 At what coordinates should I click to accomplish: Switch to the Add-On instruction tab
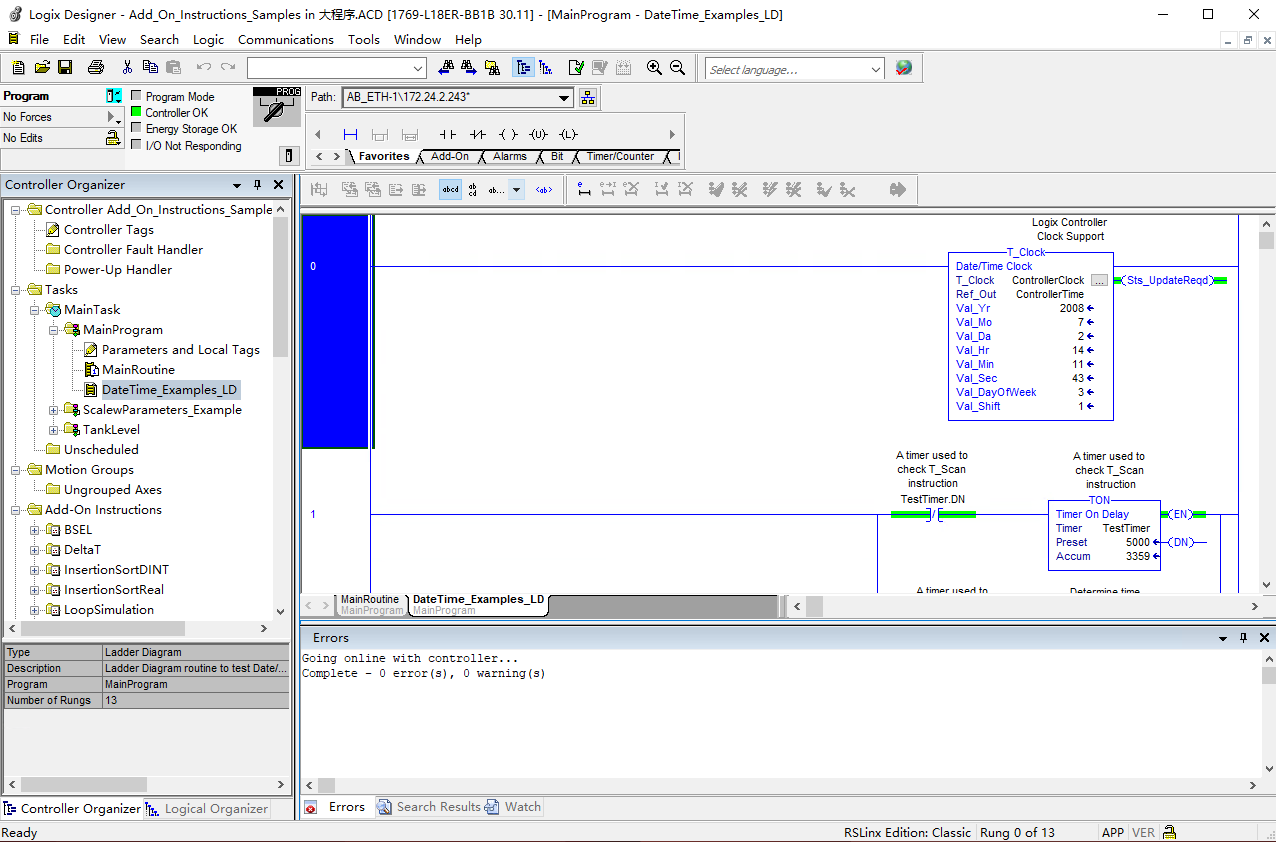click(450, 156)
